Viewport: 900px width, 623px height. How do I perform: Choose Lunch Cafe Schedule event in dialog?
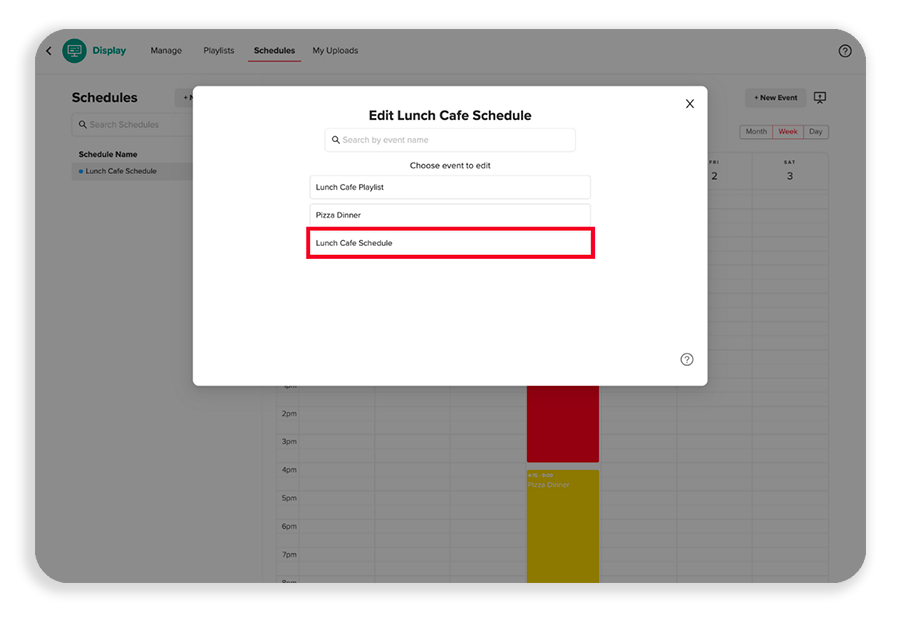pos(450,243)
